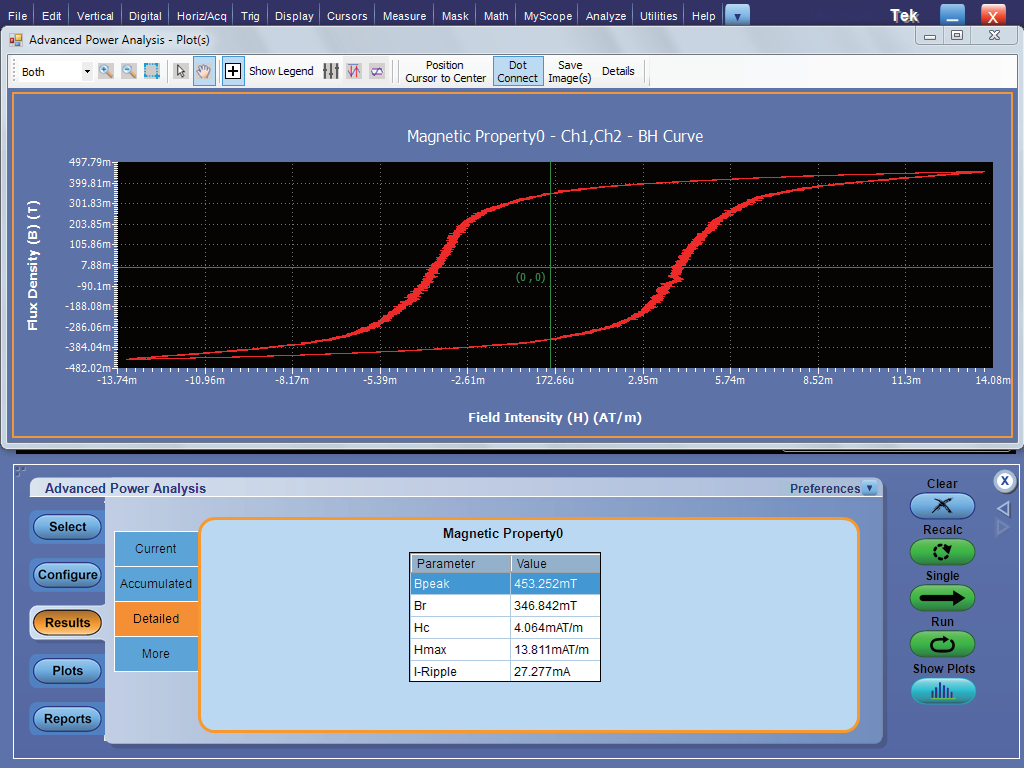Open the Cursors menu
This screenshot has width=1024, height=768.
[347, 16]
